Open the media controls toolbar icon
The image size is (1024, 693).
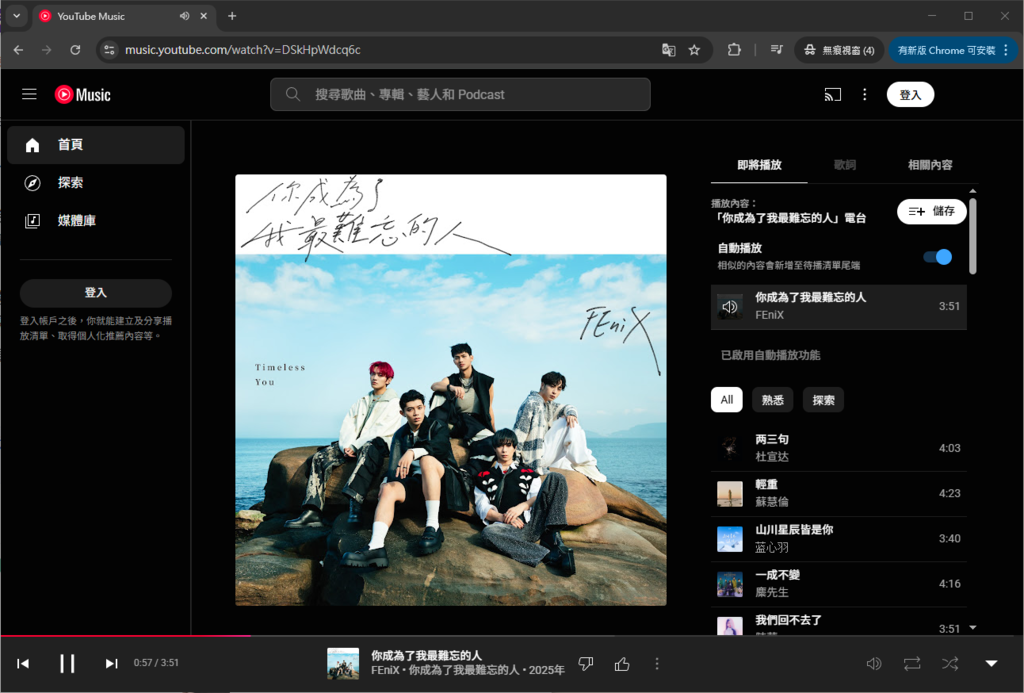776,50
